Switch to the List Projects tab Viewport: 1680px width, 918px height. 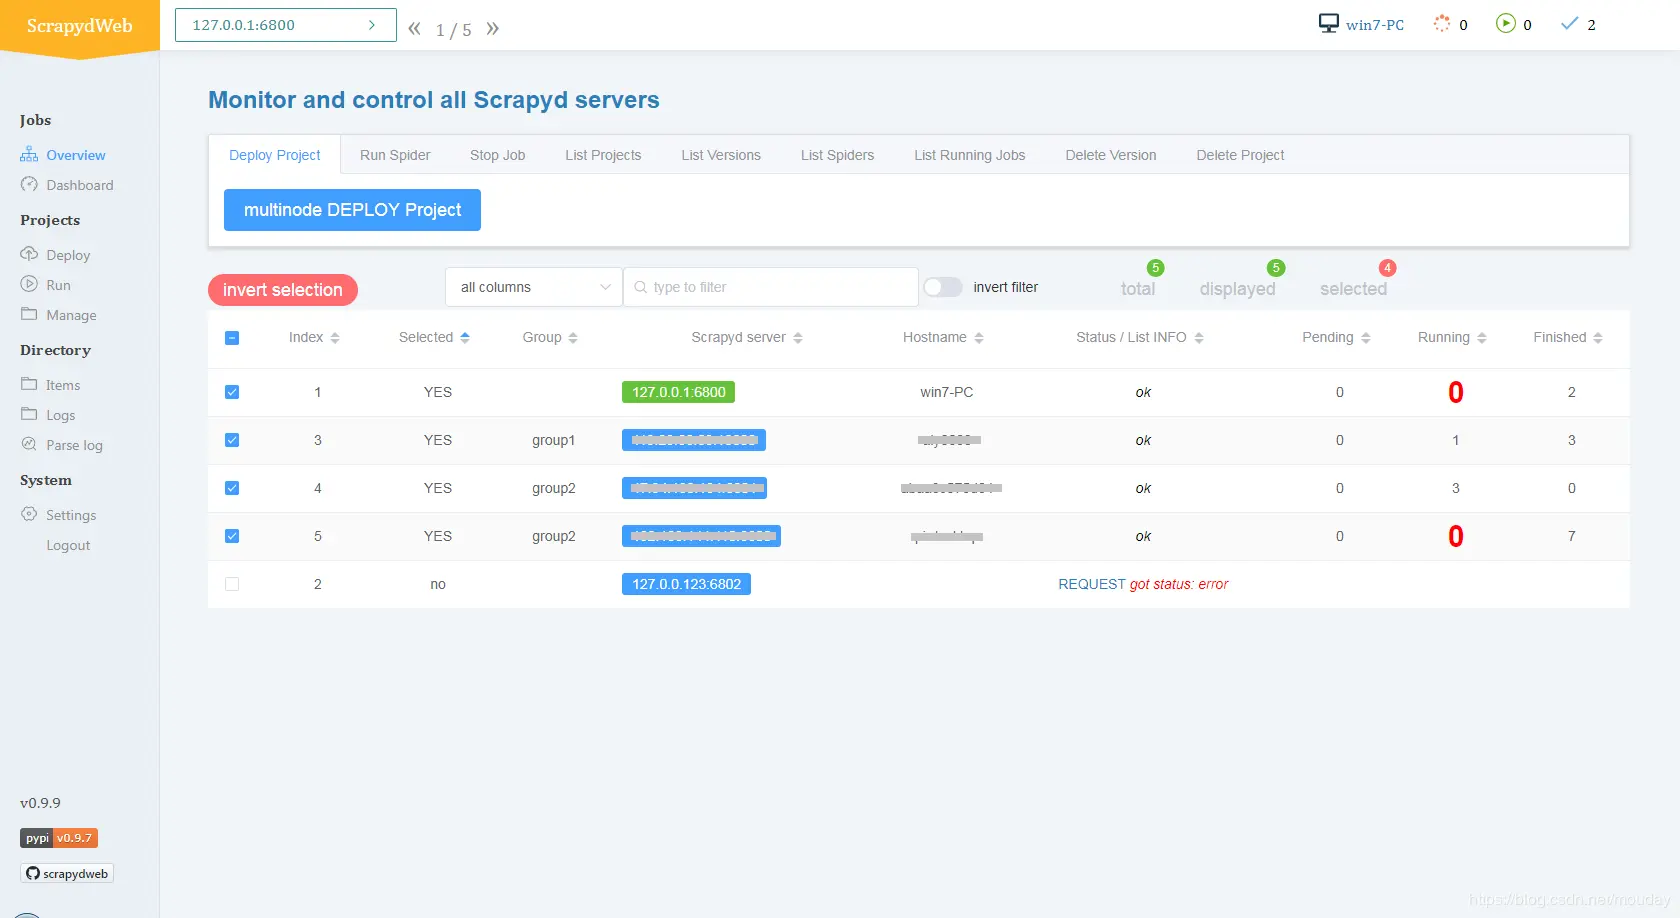(x=603, y=155)
